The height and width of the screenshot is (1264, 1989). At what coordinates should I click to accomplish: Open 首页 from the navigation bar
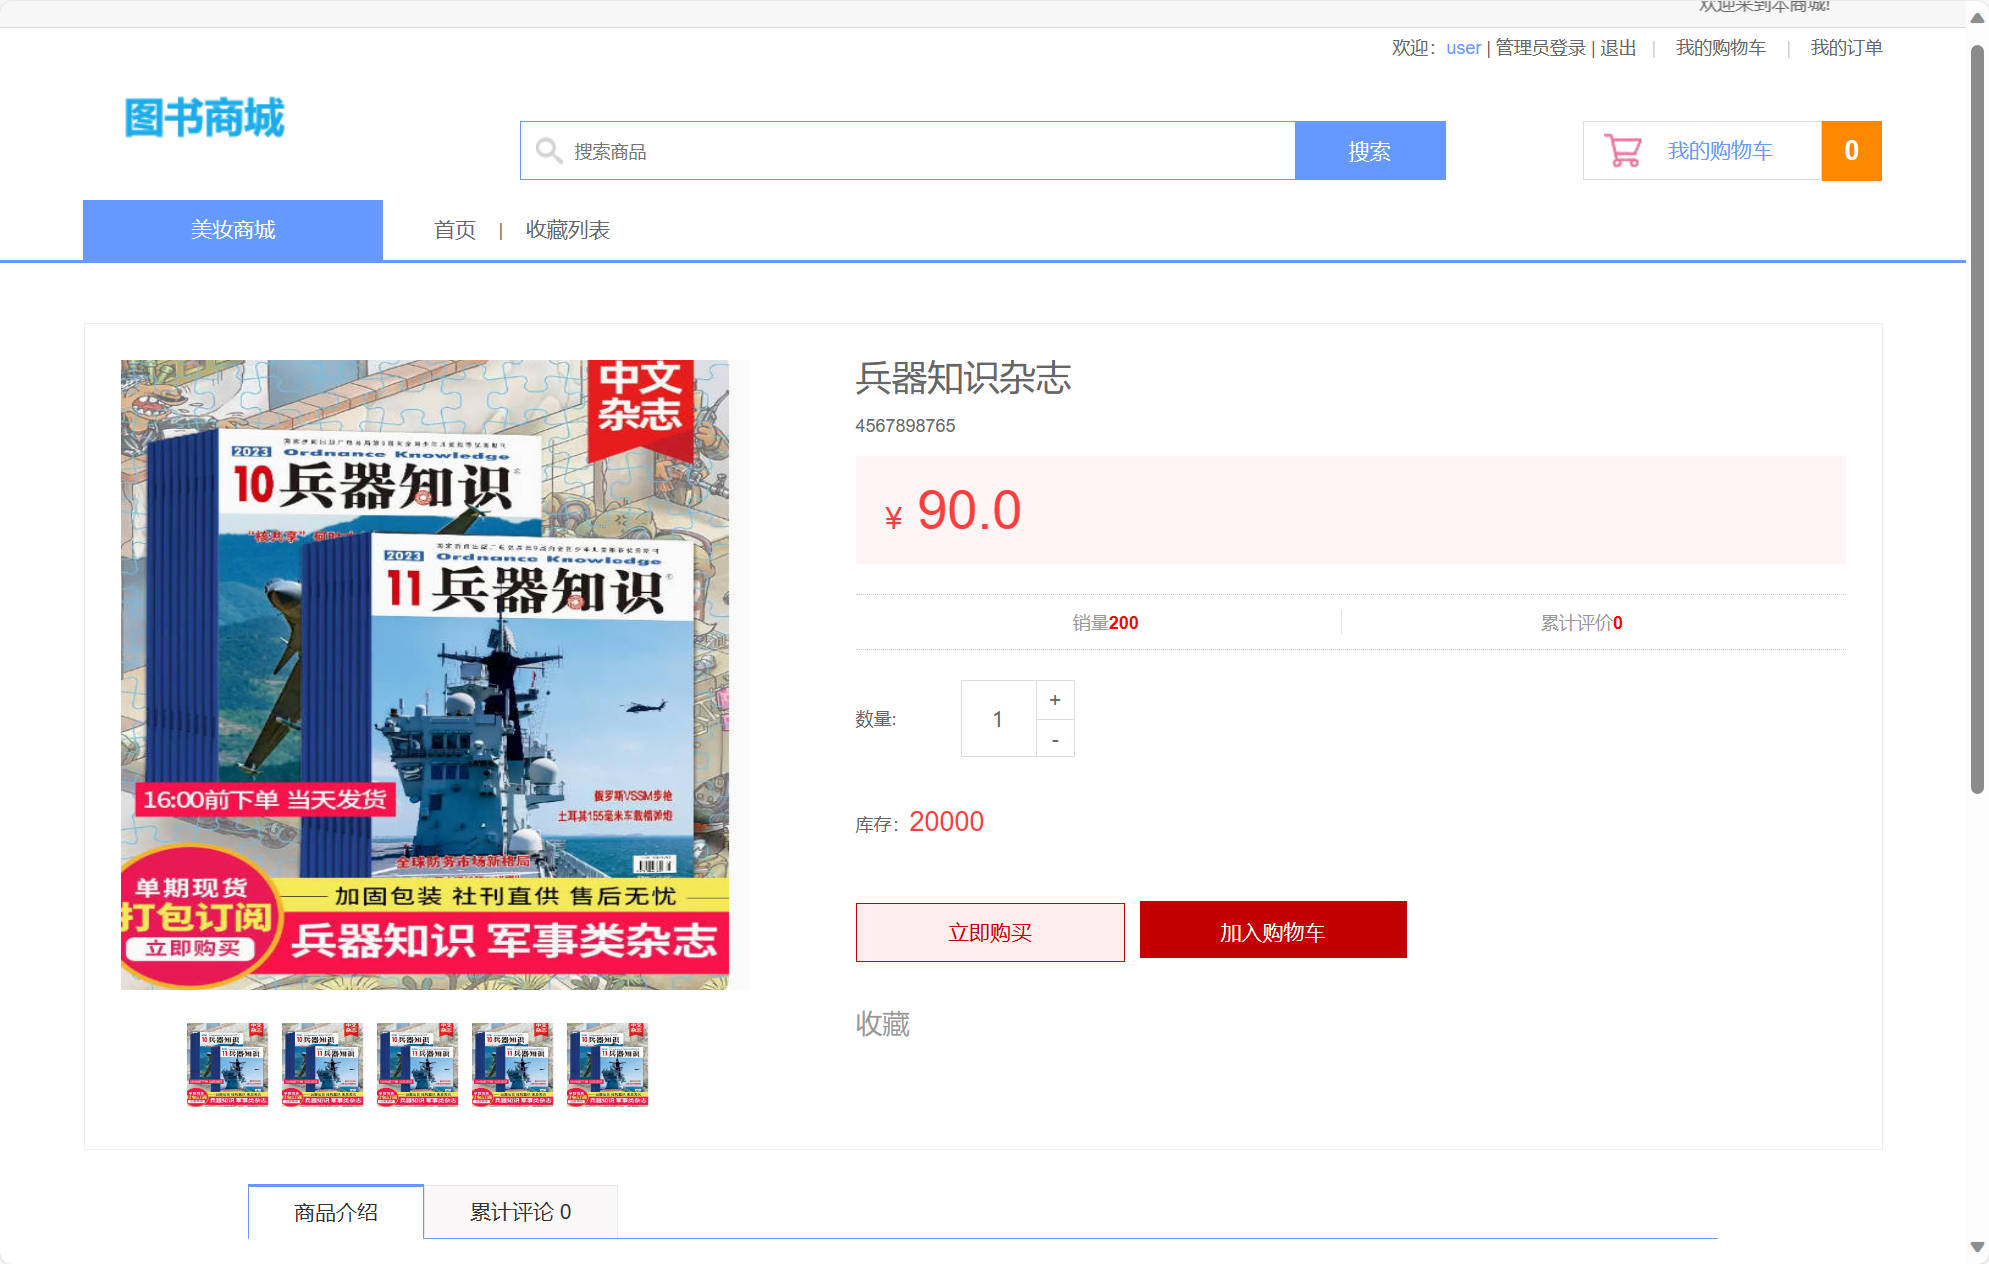coord(455,229)
